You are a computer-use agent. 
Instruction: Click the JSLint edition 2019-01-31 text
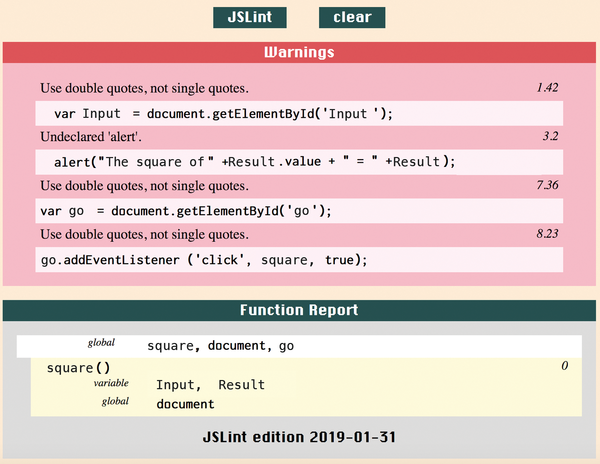pos(299,438)
